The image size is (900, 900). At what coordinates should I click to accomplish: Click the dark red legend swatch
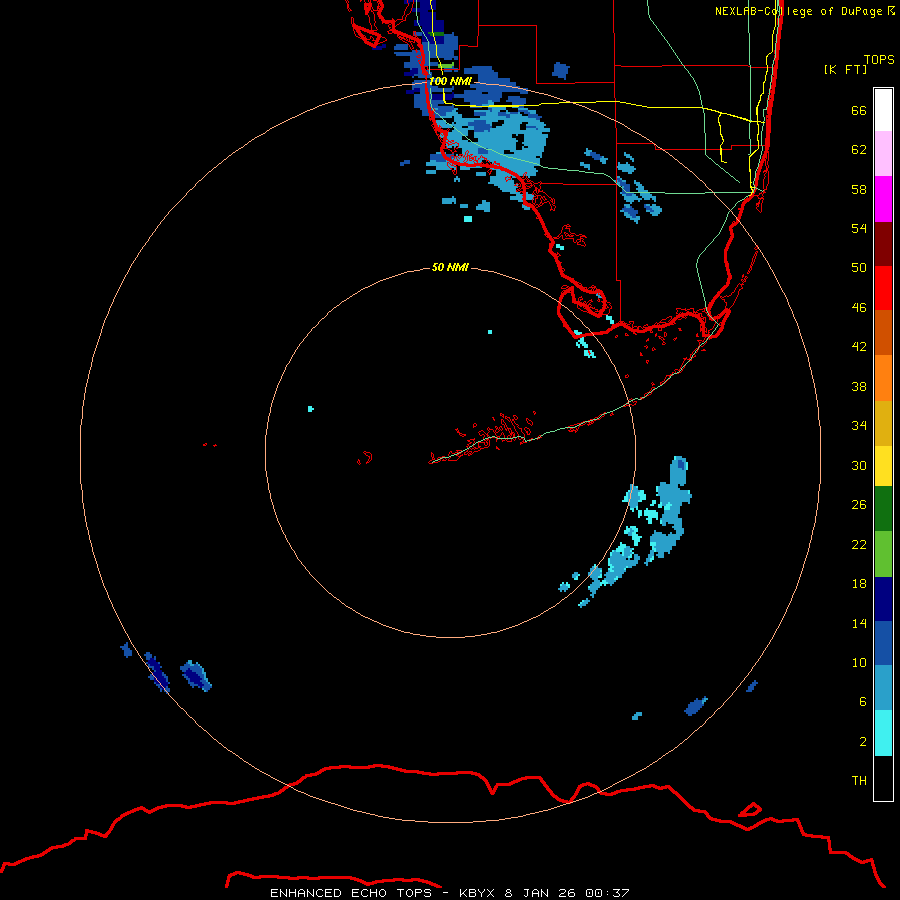coord(883,244)
